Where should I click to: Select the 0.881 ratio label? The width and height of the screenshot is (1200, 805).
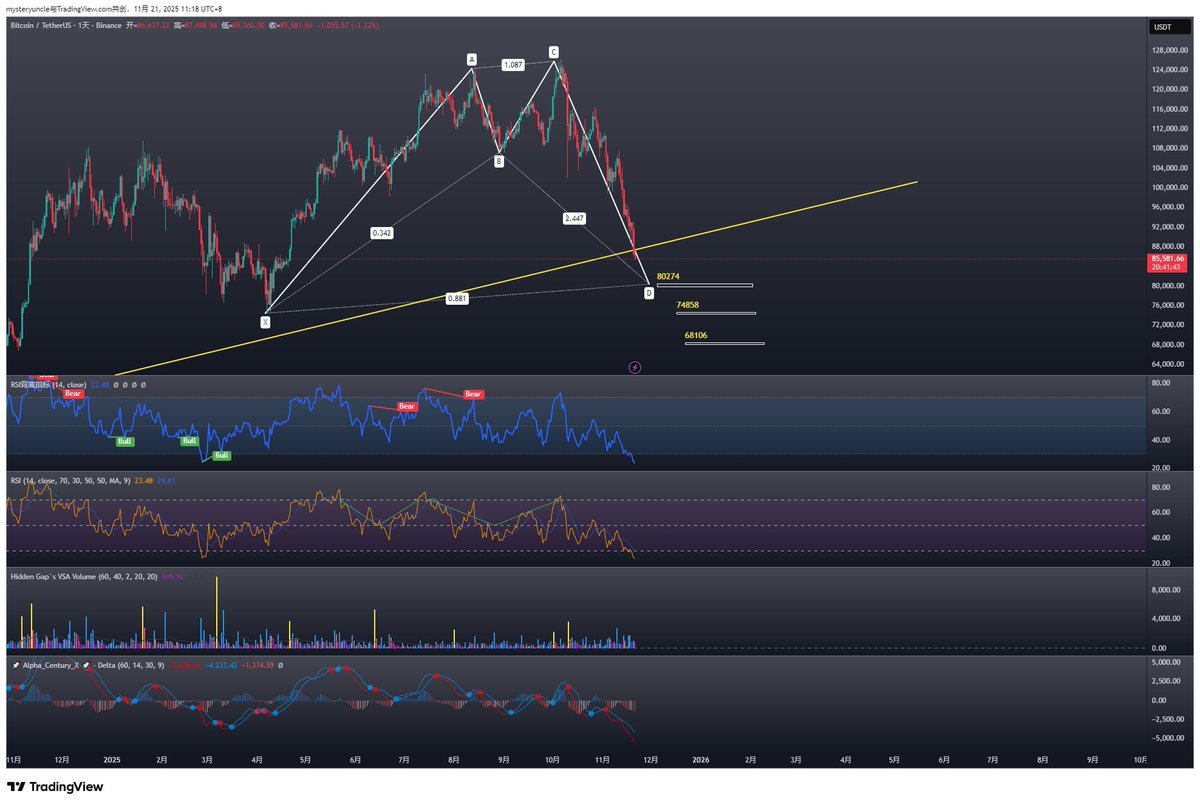[456, 297]
